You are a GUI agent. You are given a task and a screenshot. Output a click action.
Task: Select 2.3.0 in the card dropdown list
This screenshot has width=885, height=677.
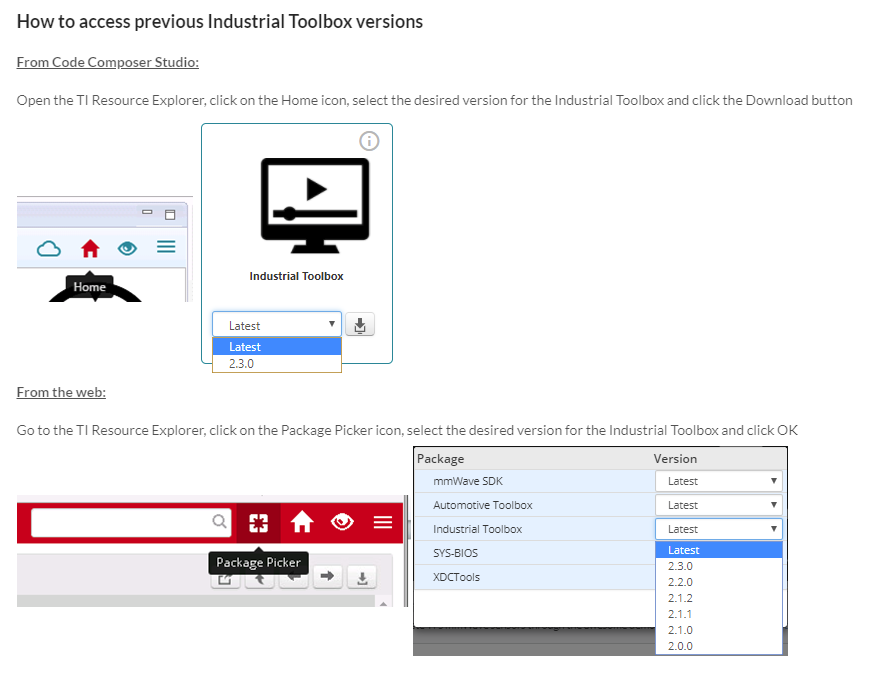click(277, 364)
